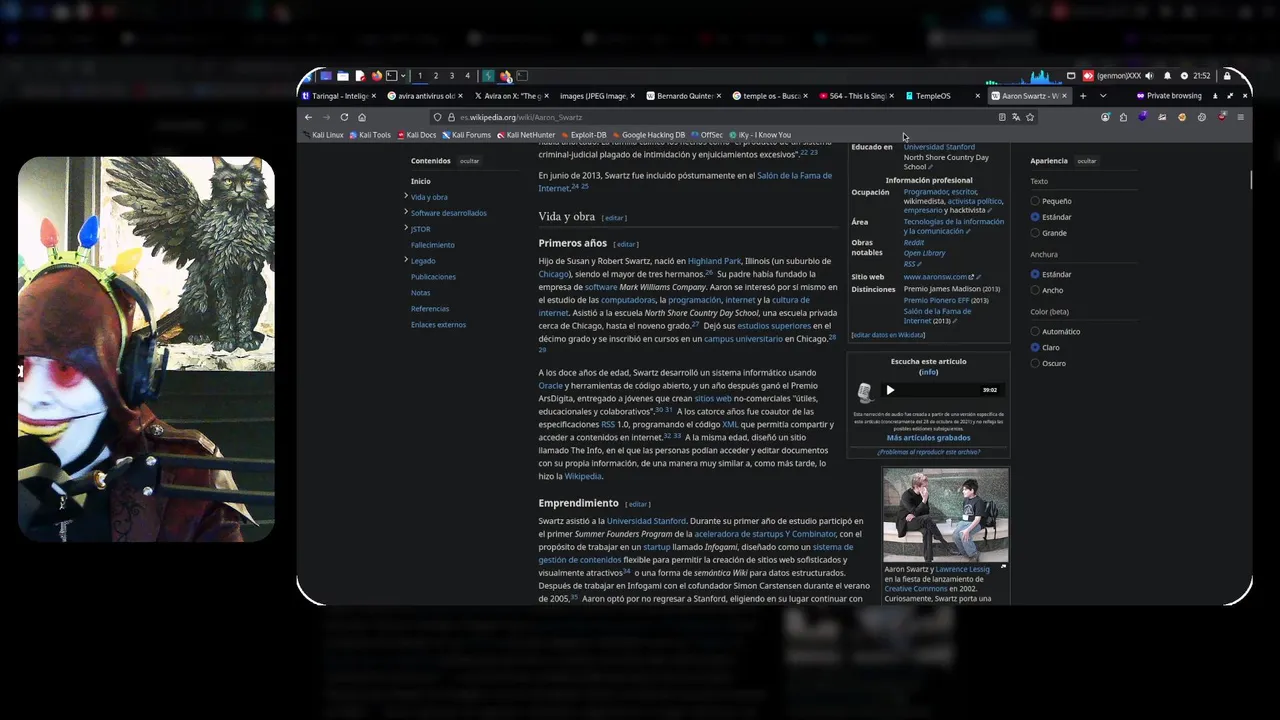The image size is (1280, 720).
Task: Select Estándar width option
Action: [1035, 274]
